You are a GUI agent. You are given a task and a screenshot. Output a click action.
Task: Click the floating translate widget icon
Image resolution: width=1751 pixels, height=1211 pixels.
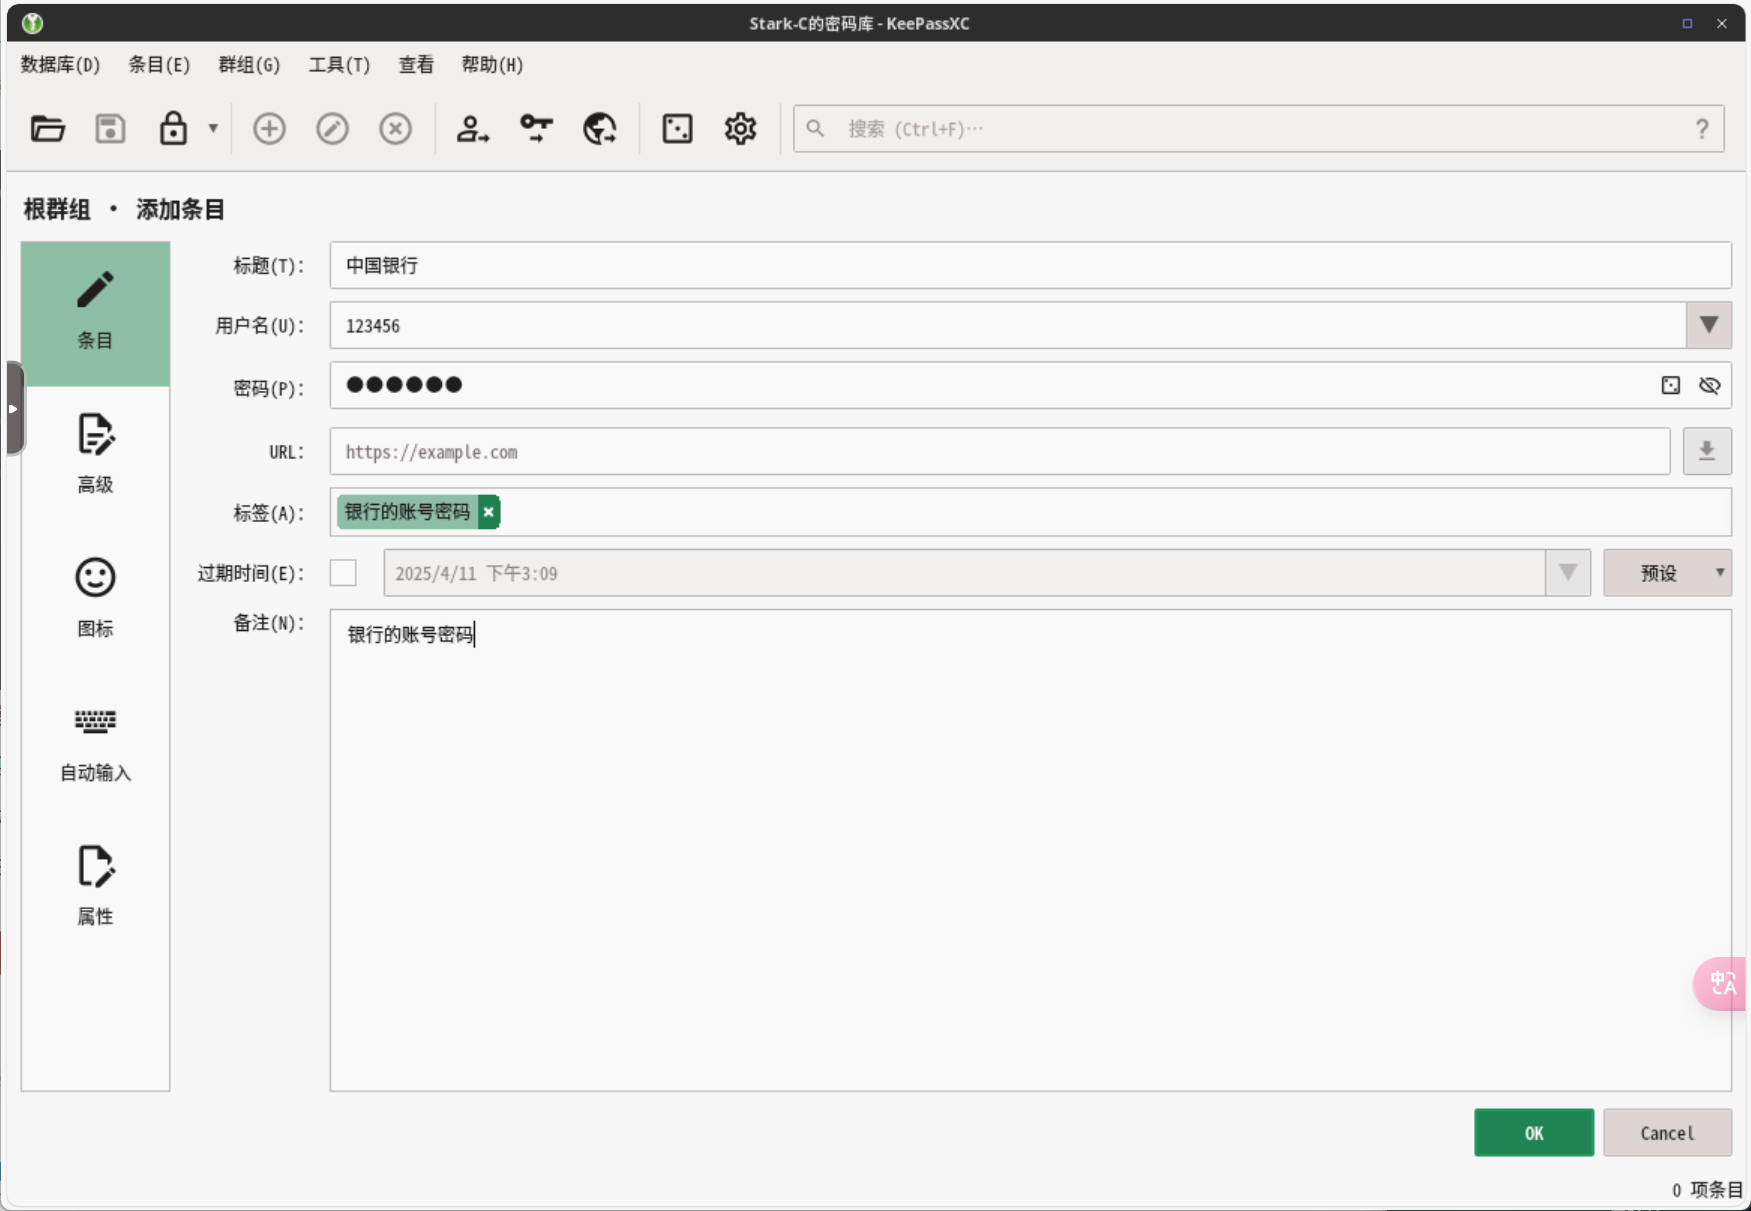pyautogui.click(x=1722, y=984)
